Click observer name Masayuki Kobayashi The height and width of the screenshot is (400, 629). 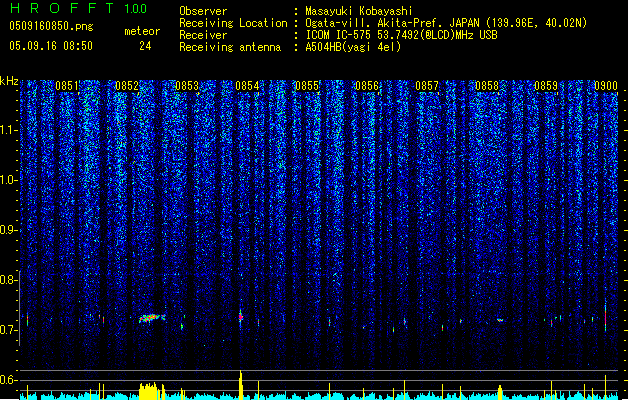(x=358, y=11)
